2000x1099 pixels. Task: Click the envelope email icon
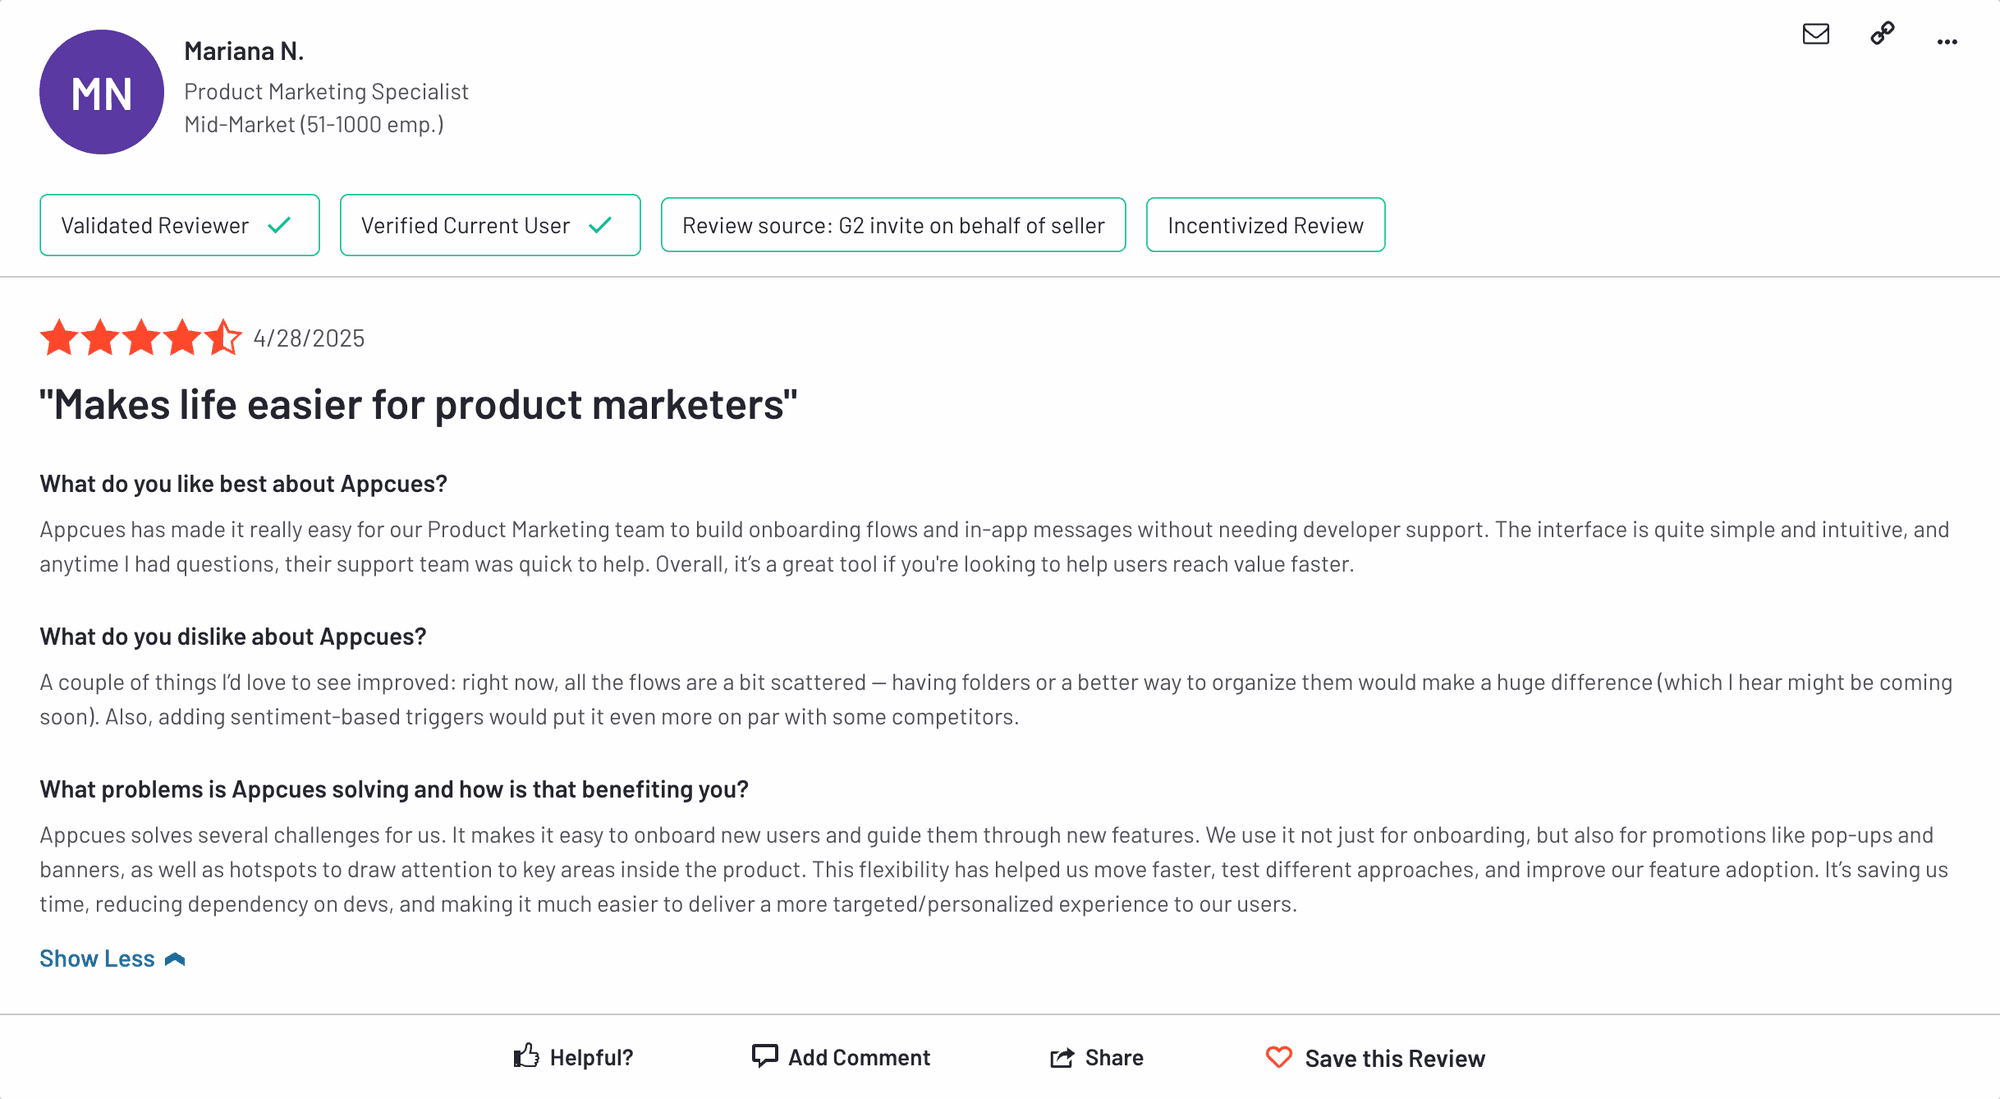1815,34
